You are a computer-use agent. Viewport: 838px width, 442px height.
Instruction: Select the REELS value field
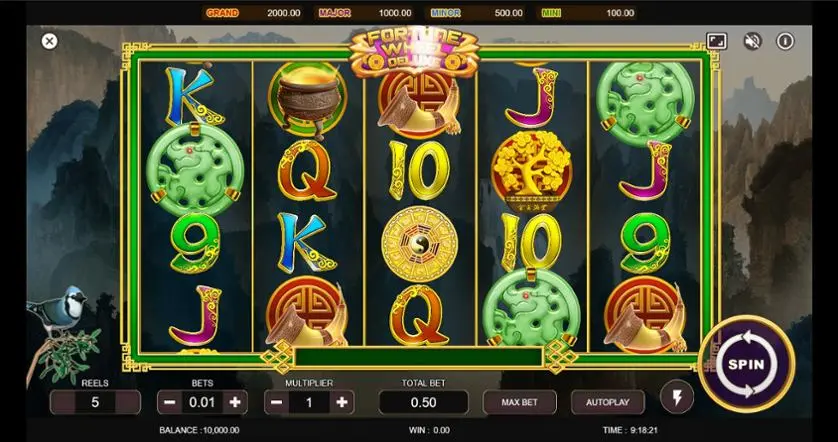[95, 402]
